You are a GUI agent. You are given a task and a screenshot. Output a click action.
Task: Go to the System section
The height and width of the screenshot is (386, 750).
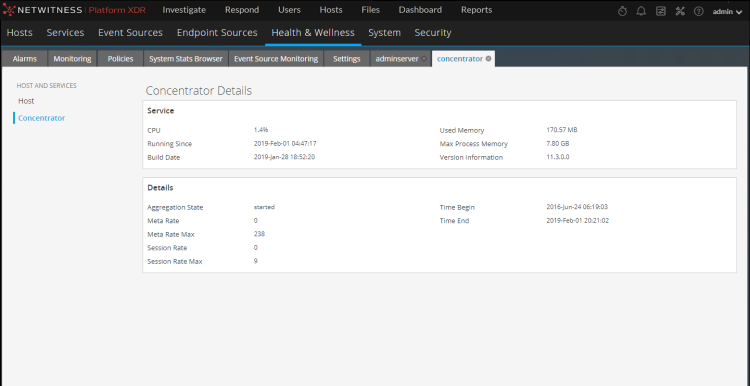pyautogui.click(x=385, y=33)
